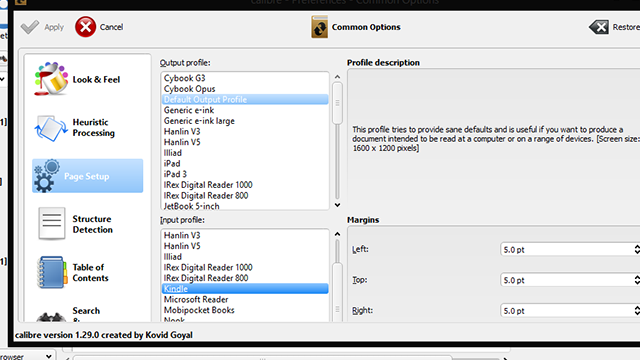Select Hanlin V3 in input profile list

pos(245,236)
